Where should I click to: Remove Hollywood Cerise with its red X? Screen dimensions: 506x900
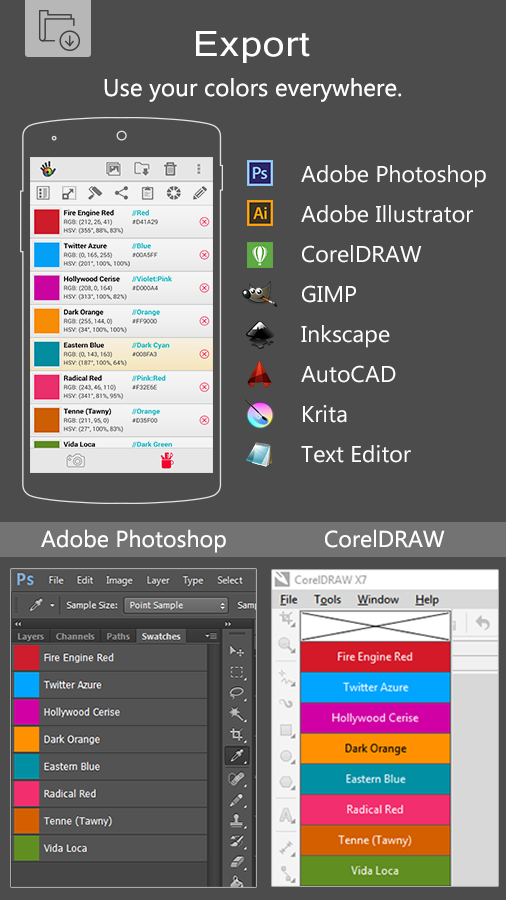[x=204, y=288]
